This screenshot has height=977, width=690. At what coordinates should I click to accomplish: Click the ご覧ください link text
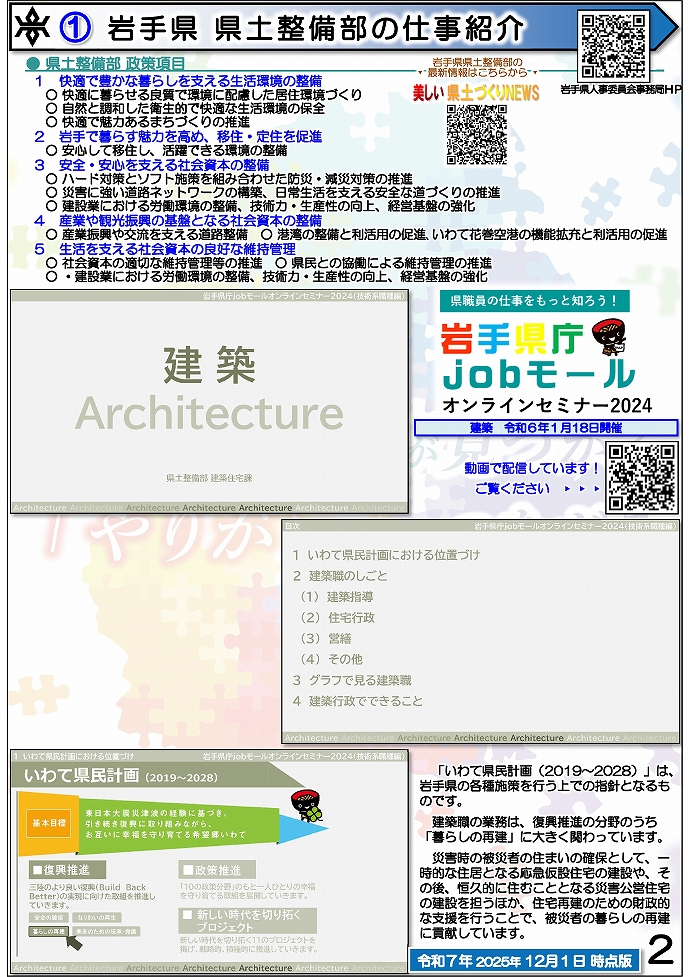pyautogui.click(x=512, y=488)
